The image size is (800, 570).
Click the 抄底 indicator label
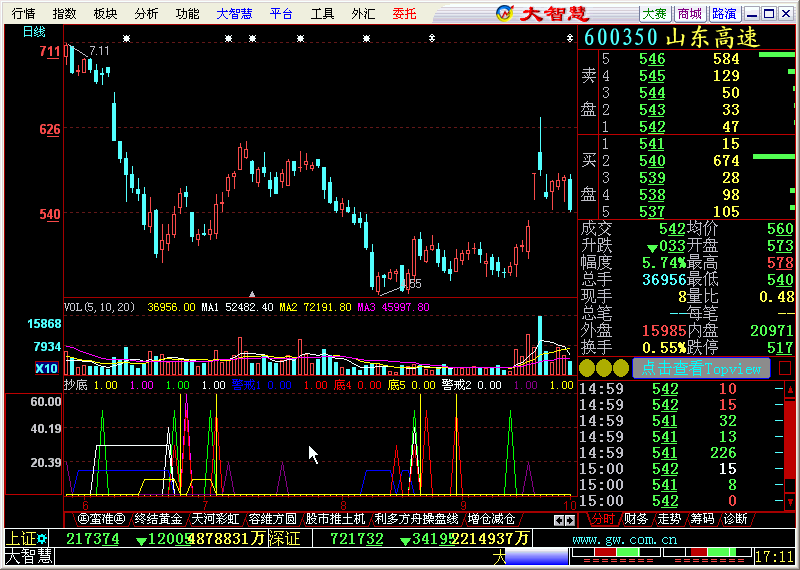[x=76, y=385]
